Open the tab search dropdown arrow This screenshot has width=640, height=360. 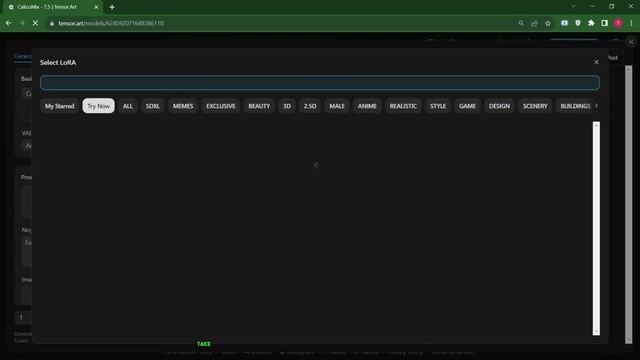(573, 7)
